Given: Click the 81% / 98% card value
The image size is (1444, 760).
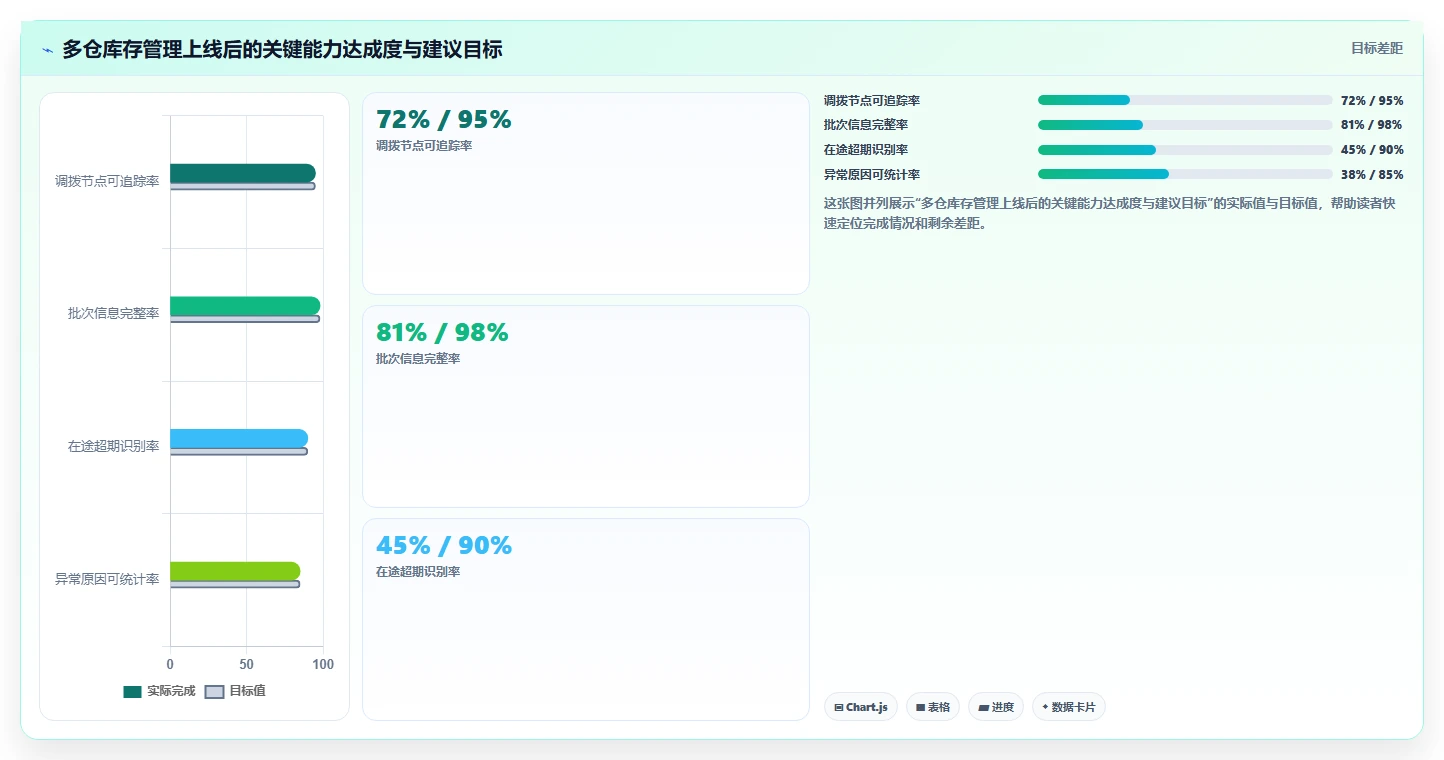Looking at the screenshot, I should coord(442,333).
